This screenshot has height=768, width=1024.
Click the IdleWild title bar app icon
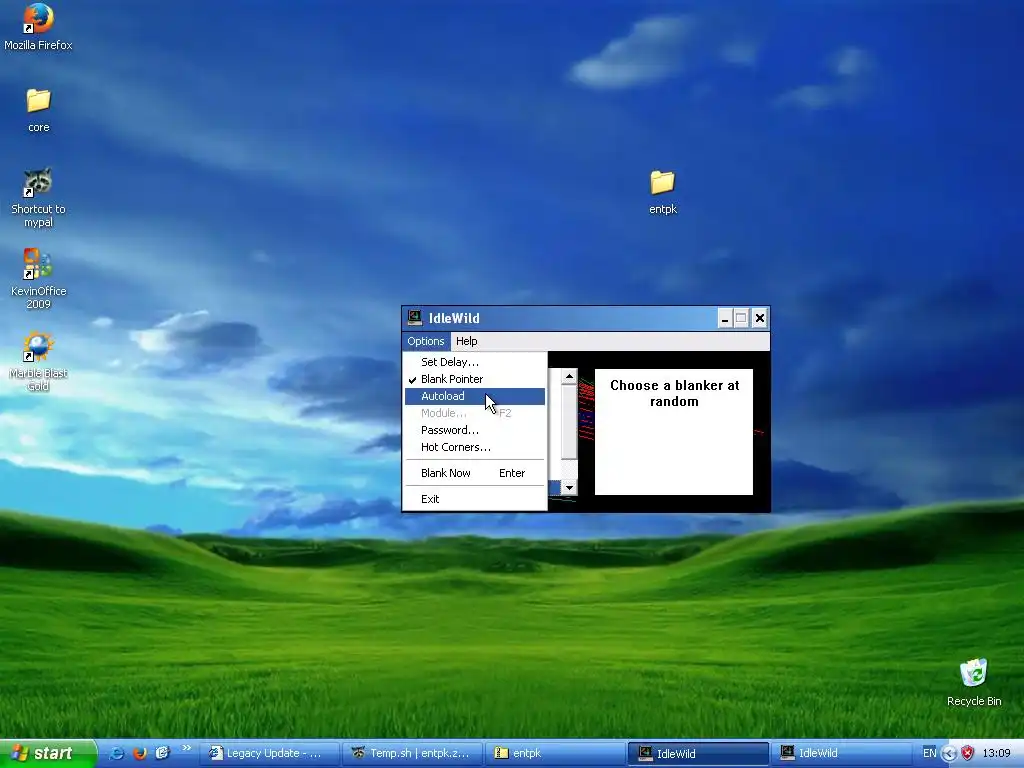click(x=415, y=318)
